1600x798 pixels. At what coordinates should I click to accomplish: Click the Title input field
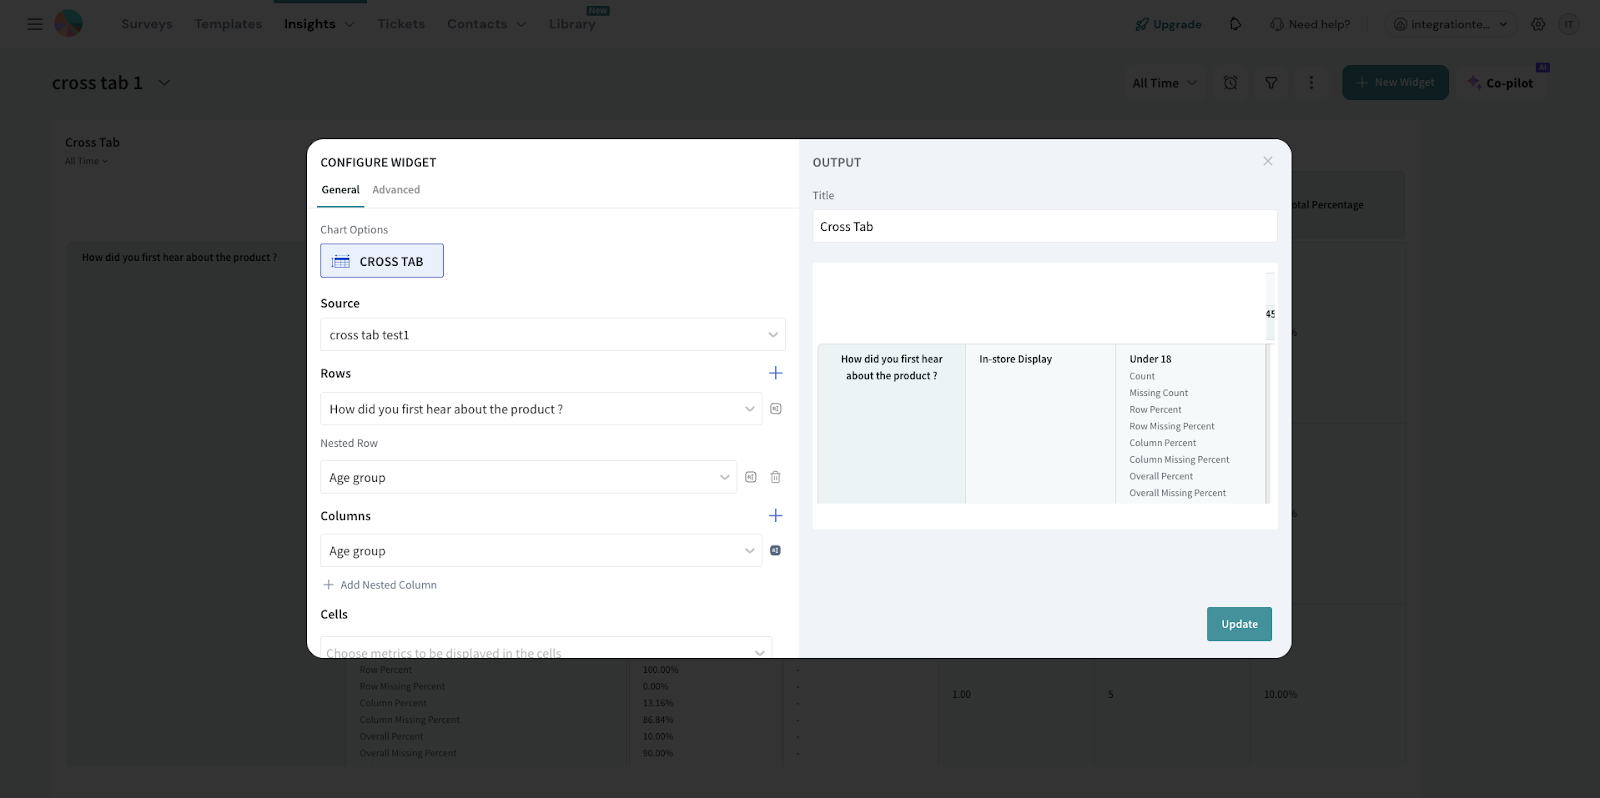[x=1044, y=227]
